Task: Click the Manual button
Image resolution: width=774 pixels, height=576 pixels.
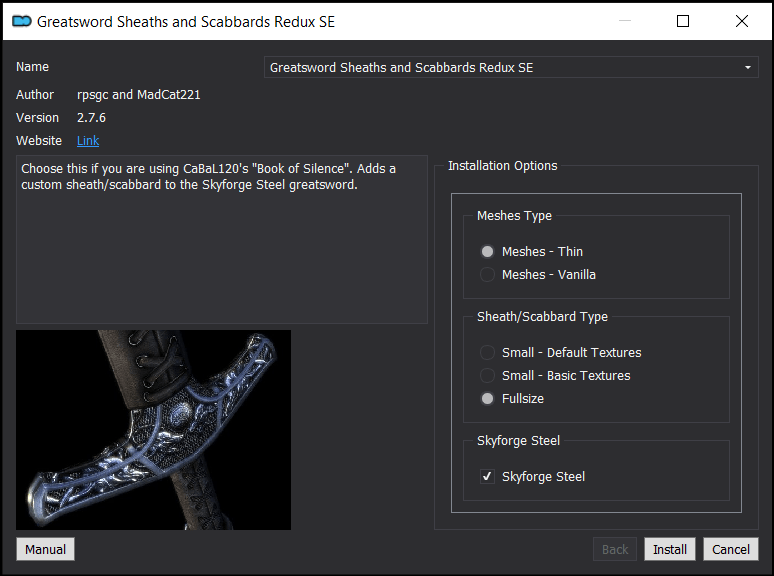Action: 45,549
